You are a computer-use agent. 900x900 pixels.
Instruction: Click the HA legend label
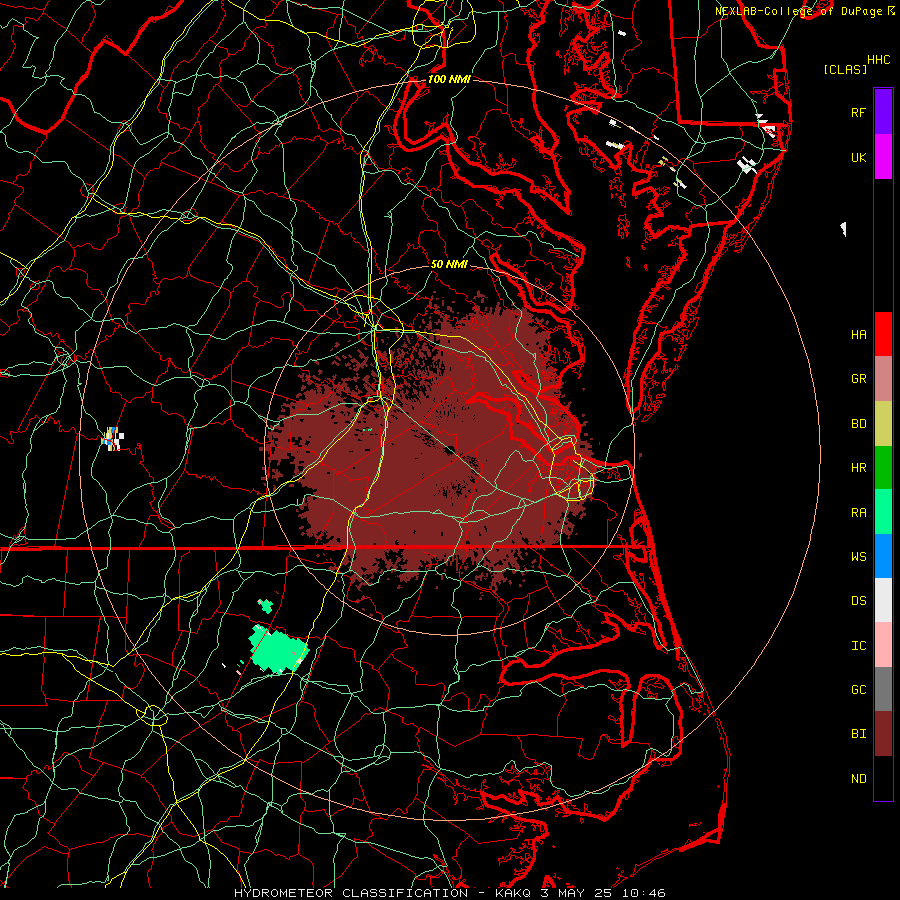coord(858,334)
